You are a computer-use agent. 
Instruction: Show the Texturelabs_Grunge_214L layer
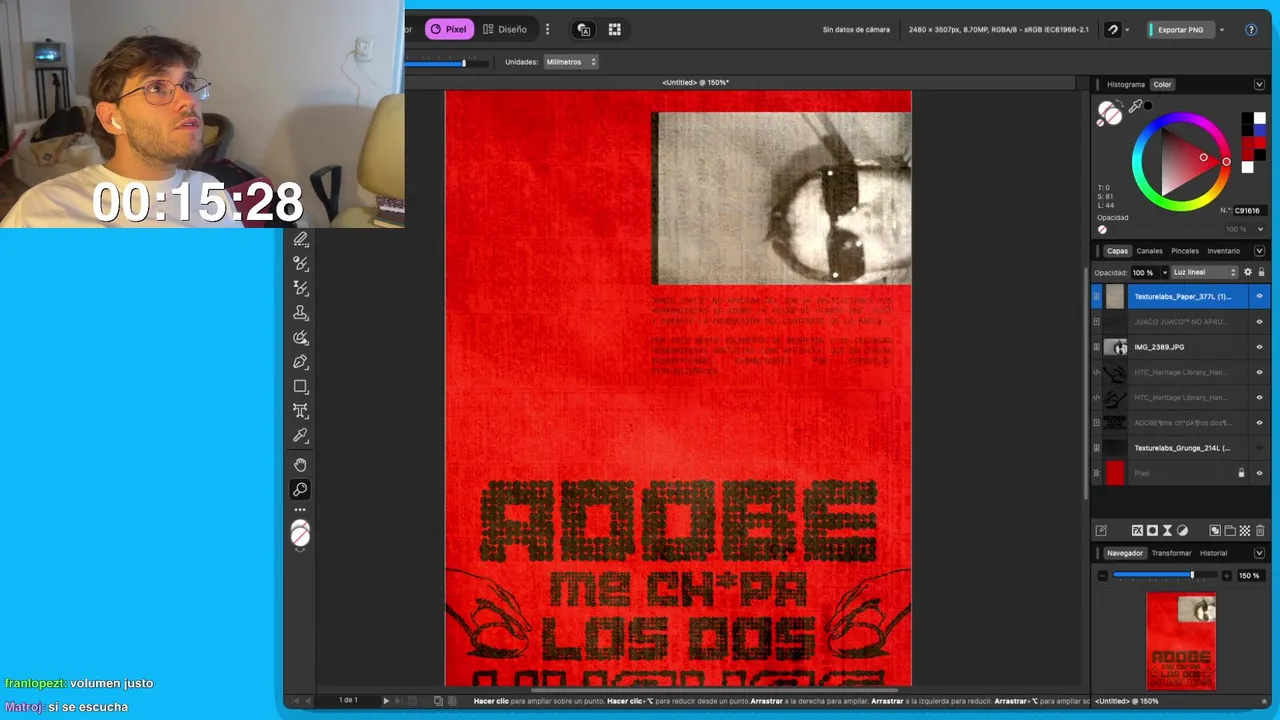pyautogui.click(x=1259, y=448)
